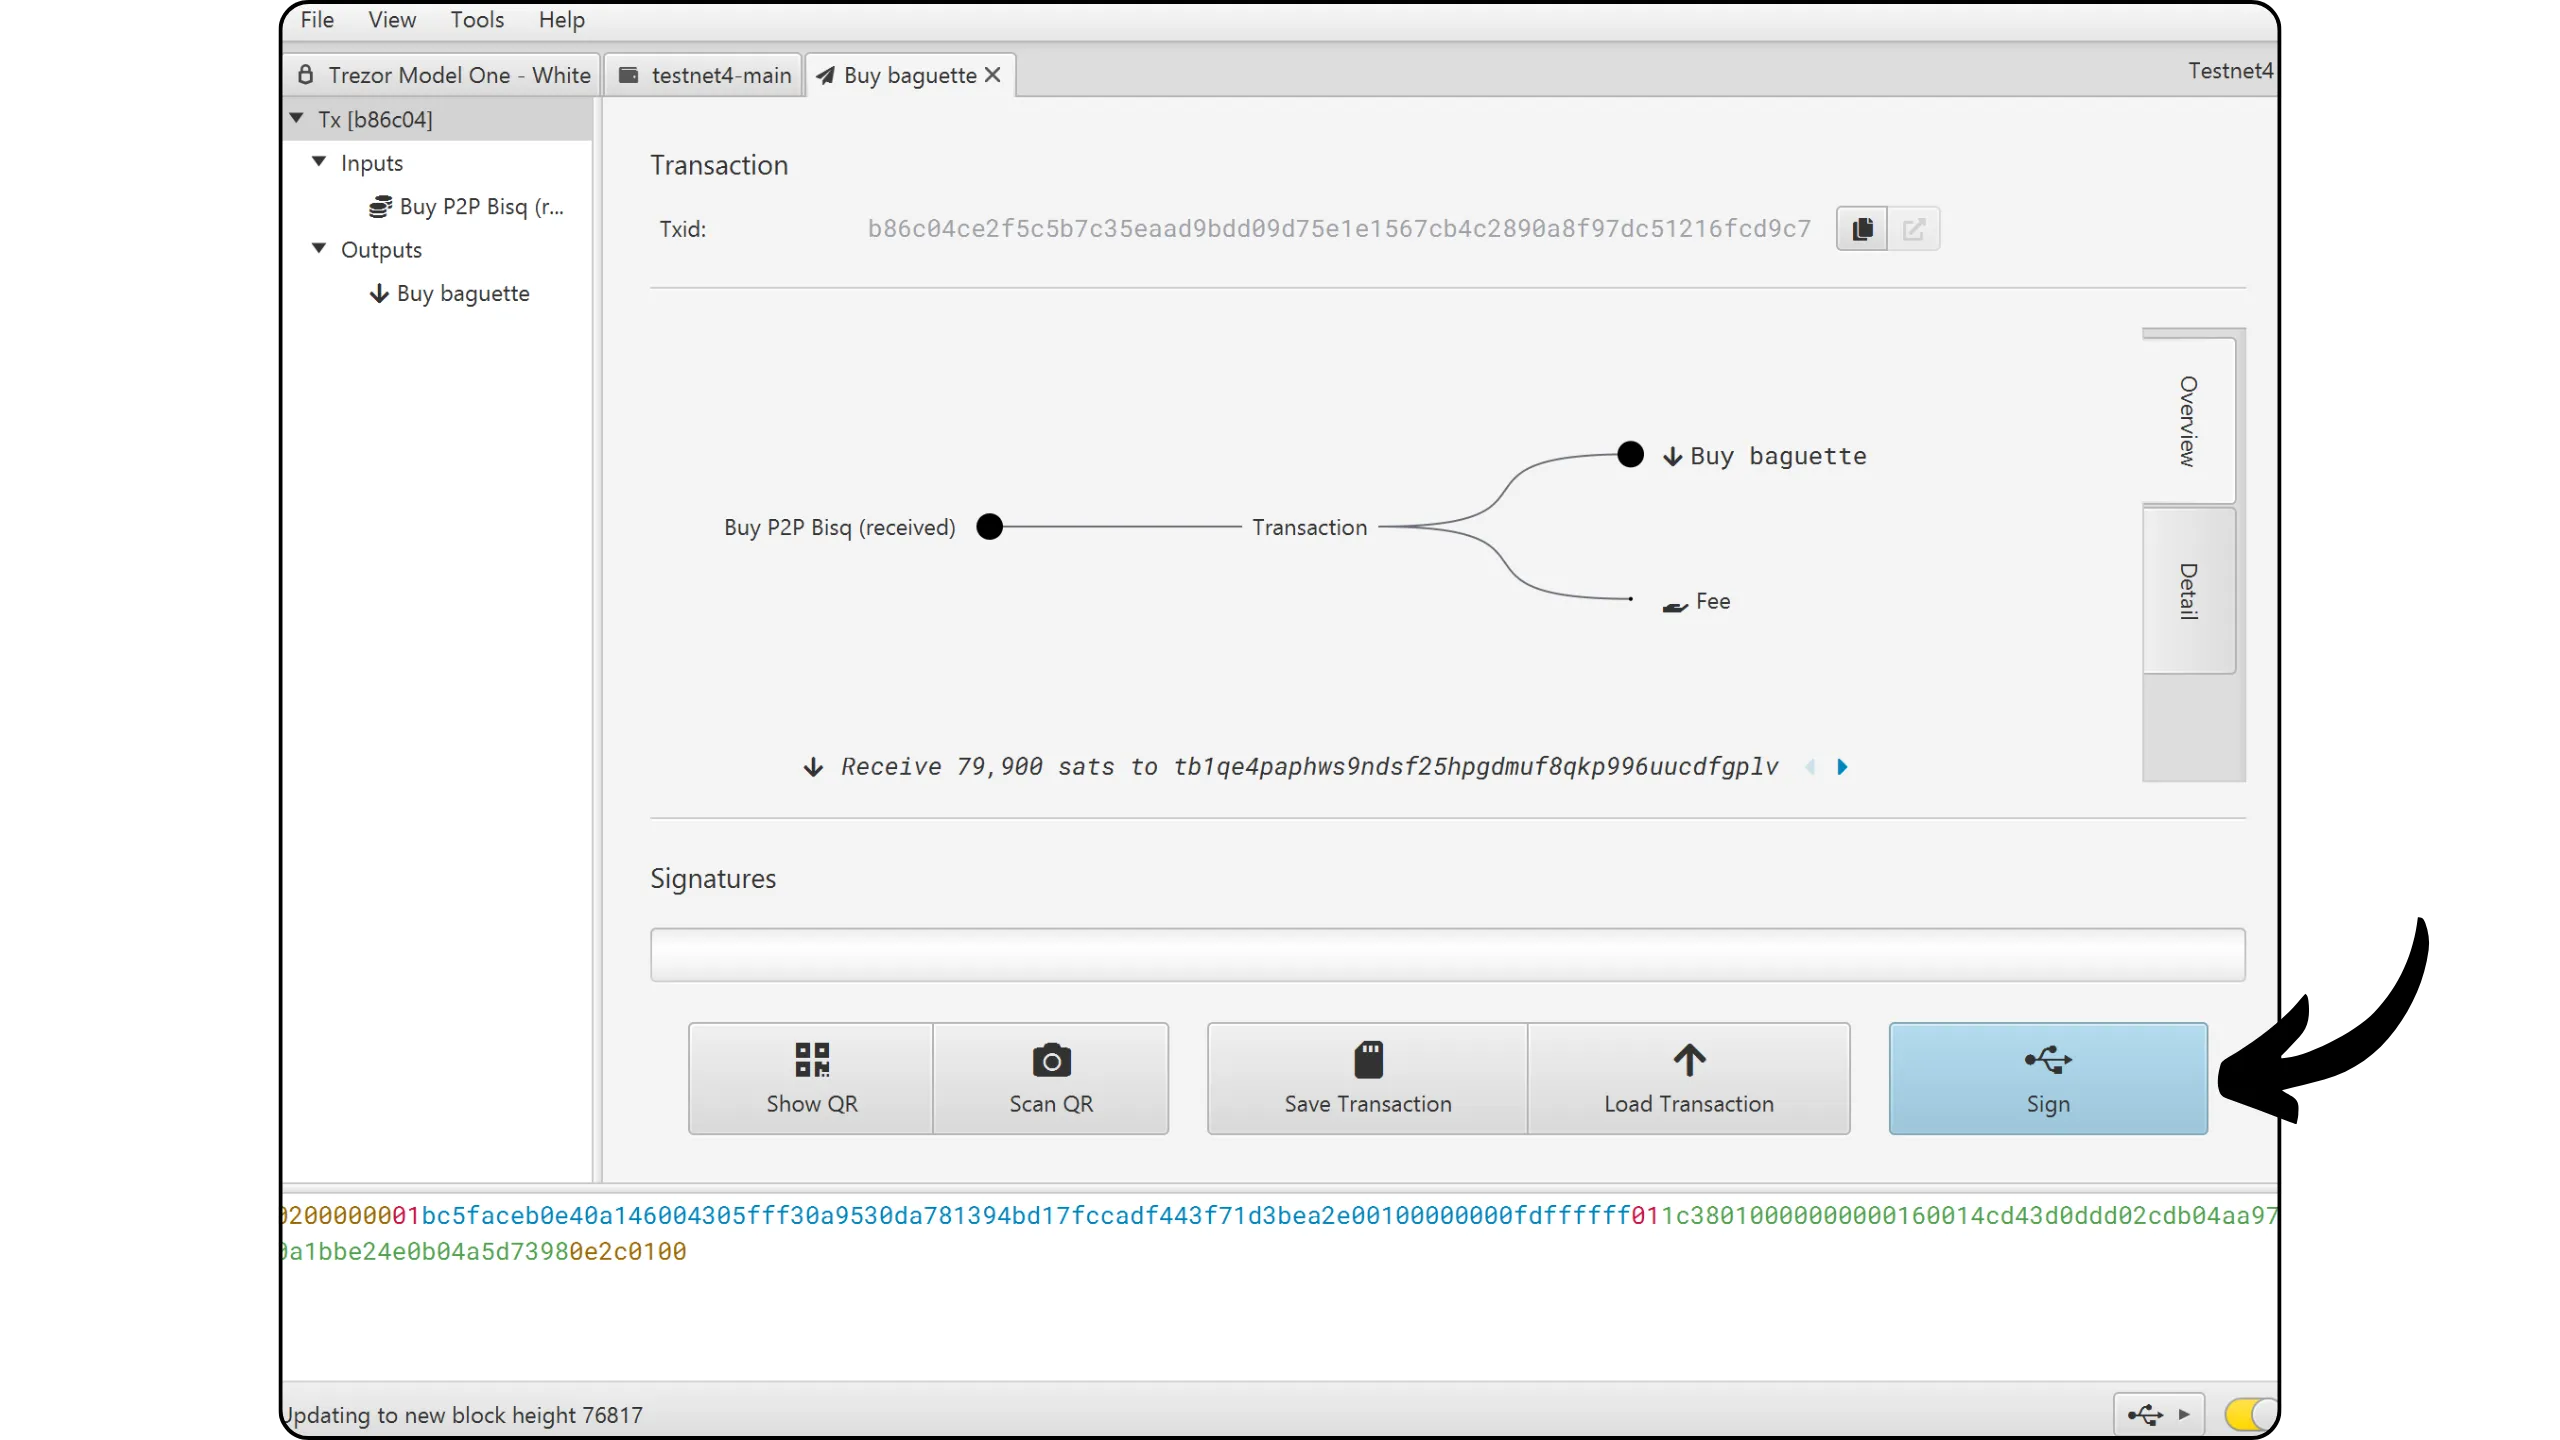Click Save Transaction with SD card icon
The height and width of the screenshot is (1440, 2560).
[x=1367, y=1078]
